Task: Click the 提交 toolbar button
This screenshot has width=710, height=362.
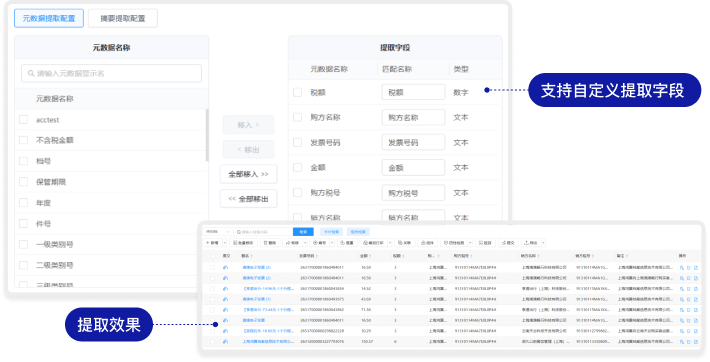Action: [508, 243]
